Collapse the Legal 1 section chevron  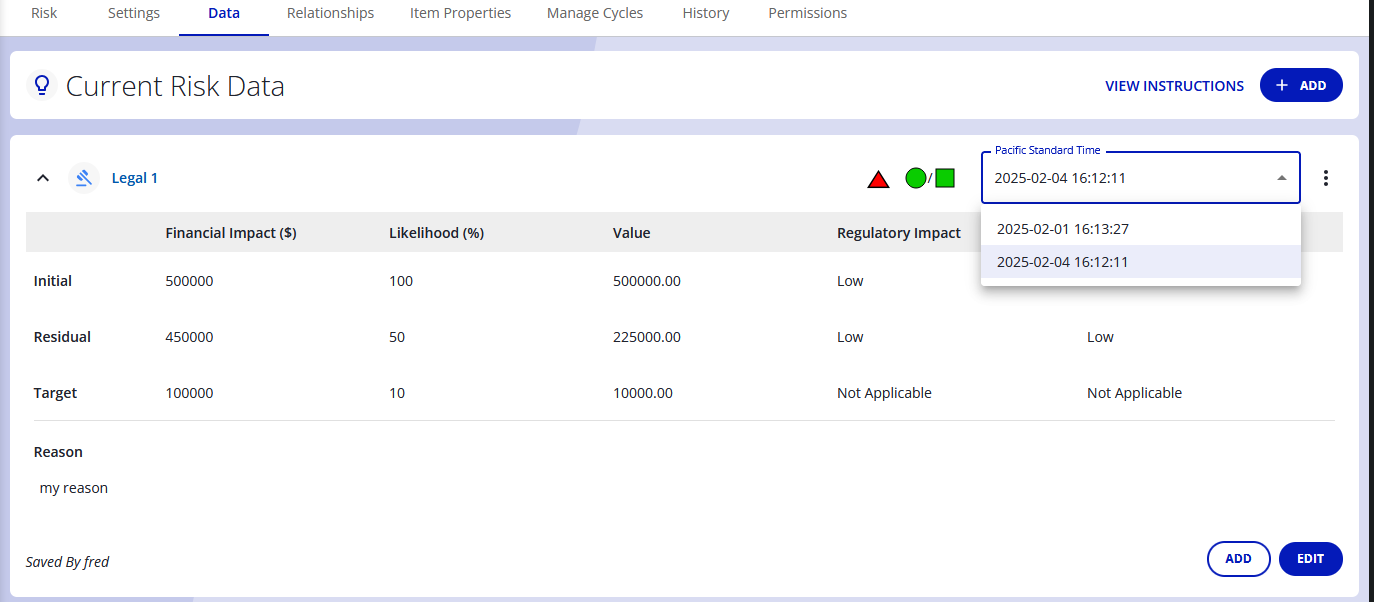point(43,178)
